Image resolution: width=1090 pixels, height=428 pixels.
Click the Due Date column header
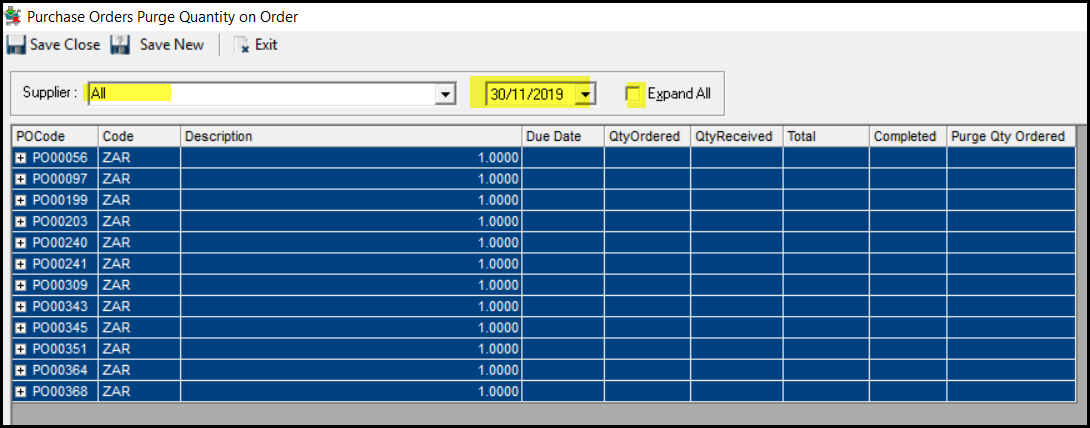562,136
